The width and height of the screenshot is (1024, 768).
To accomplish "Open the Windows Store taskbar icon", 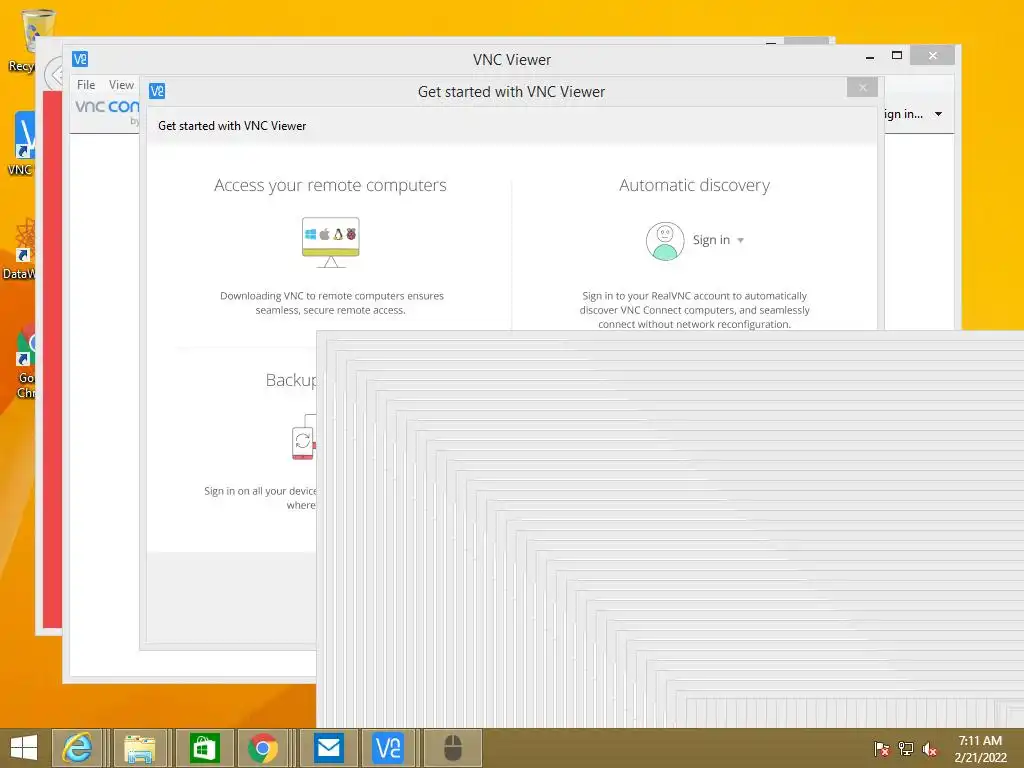I will pyautogui.click(x=204, y=748).
